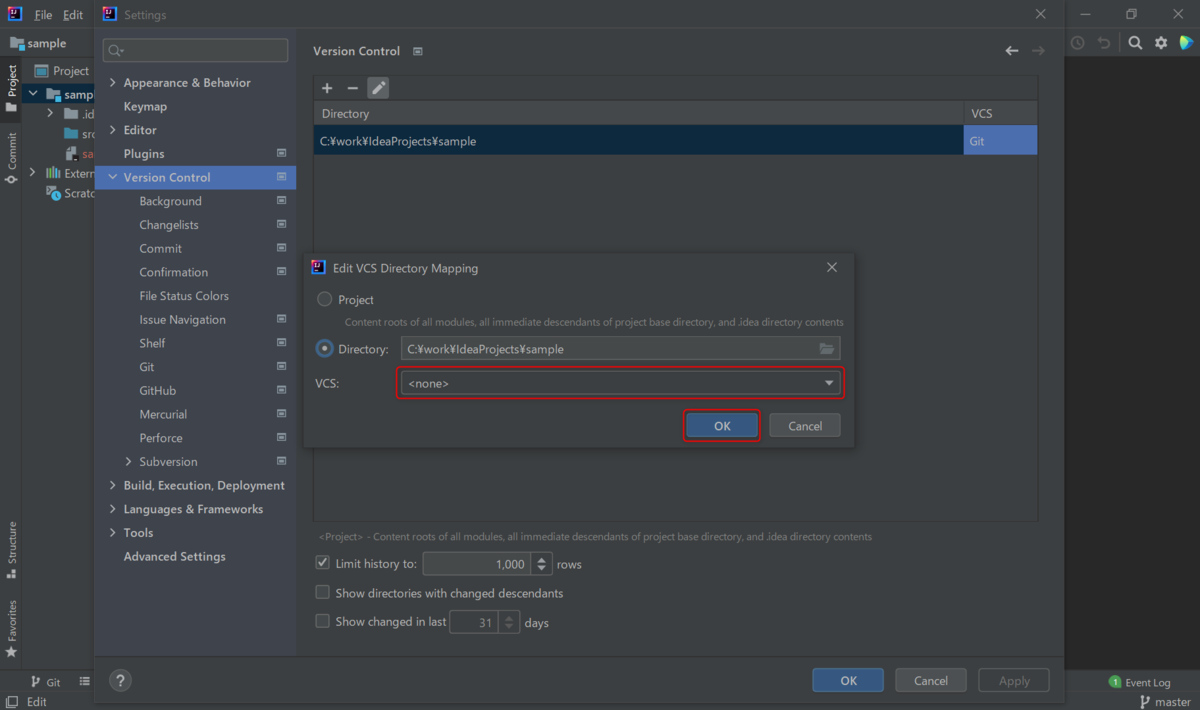
Task: Click the folder browse icon in Directory field
Action: (x=827, y=349)
